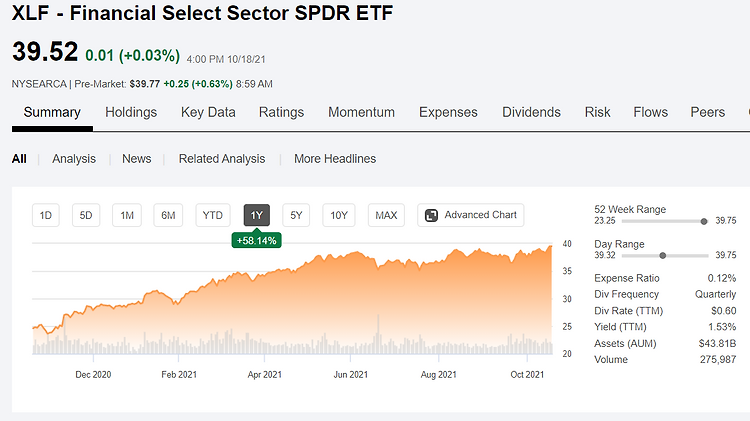
Task: Set chart range to 6M
Action: (168, 215)
